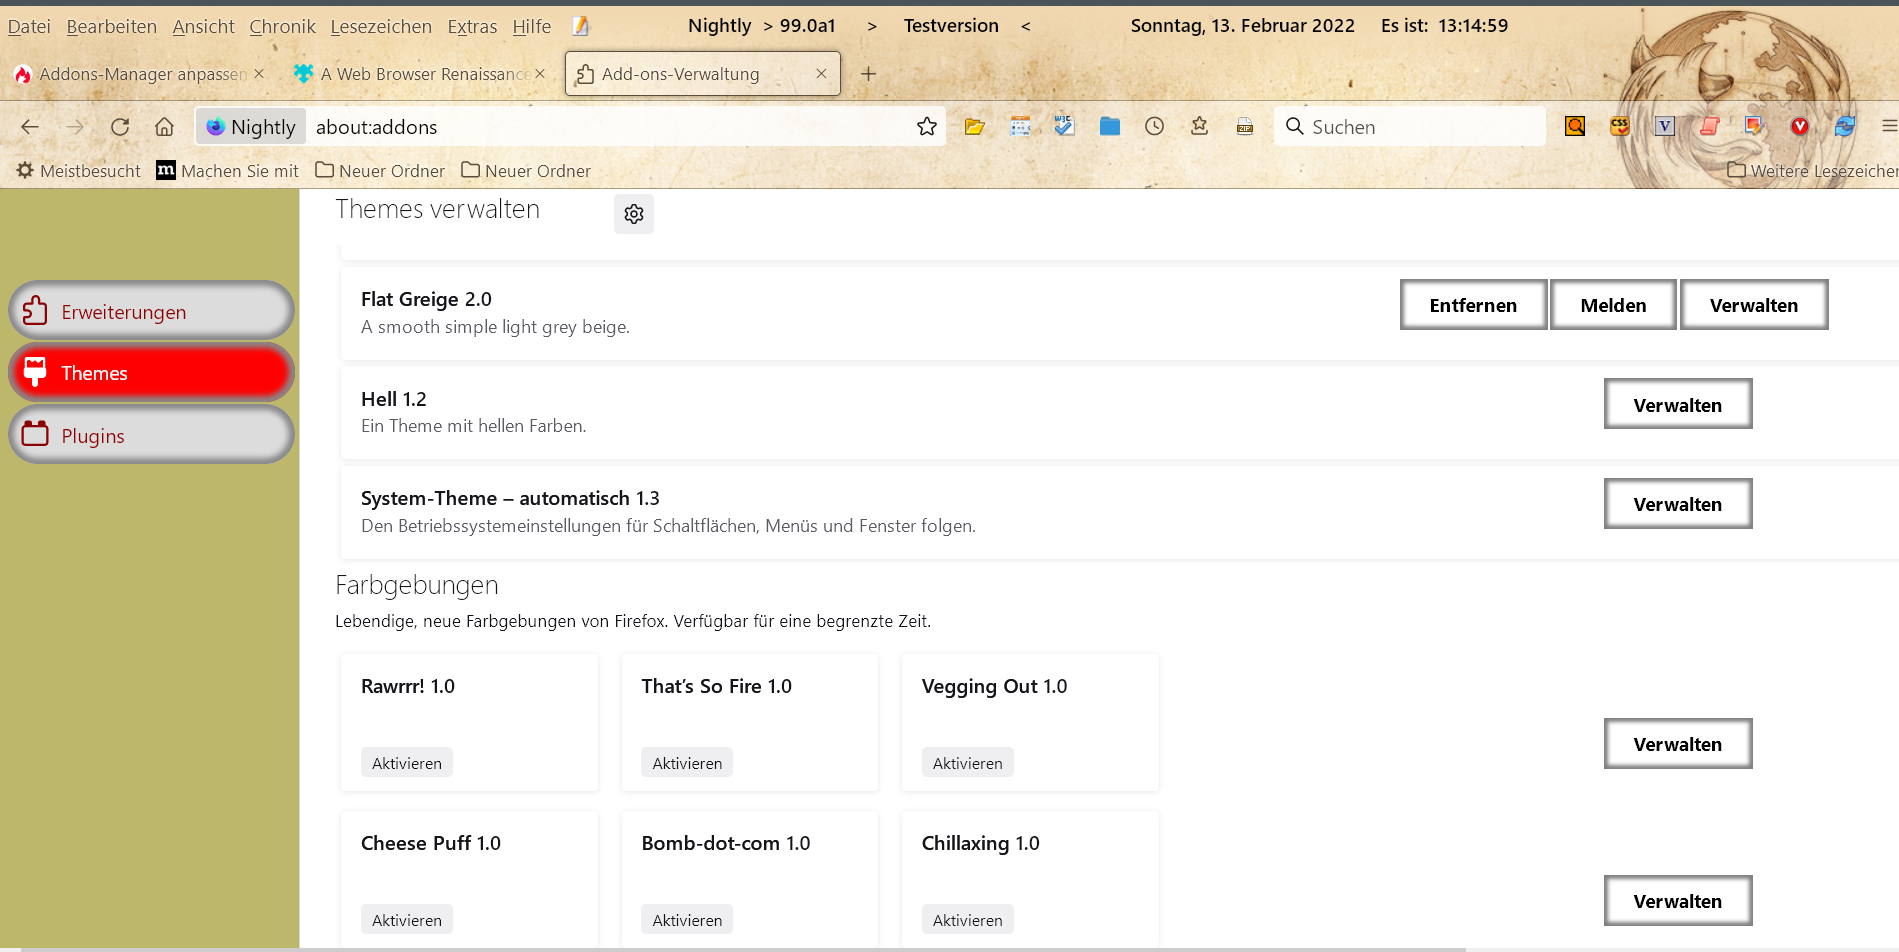
Task: Click Verwalten for System-Theme – automatisch
Action: pyautogui.click(x=1678, y=504)
